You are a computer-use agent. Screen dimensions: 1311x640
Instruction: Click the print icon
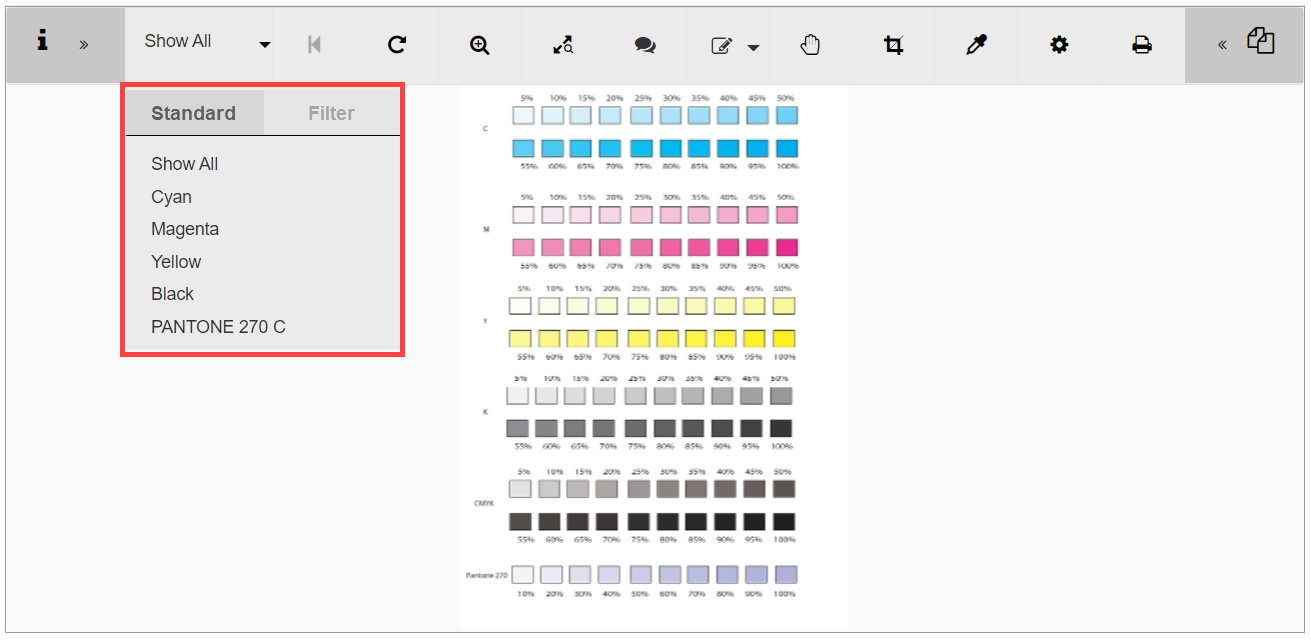(1141, 45)
